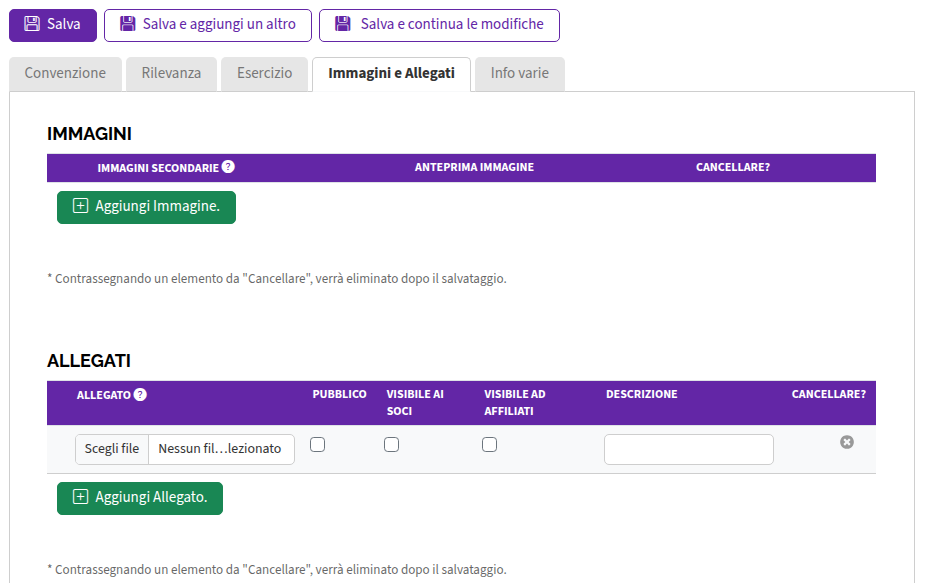Click the ALLEGATI section heading

(89, 361)
